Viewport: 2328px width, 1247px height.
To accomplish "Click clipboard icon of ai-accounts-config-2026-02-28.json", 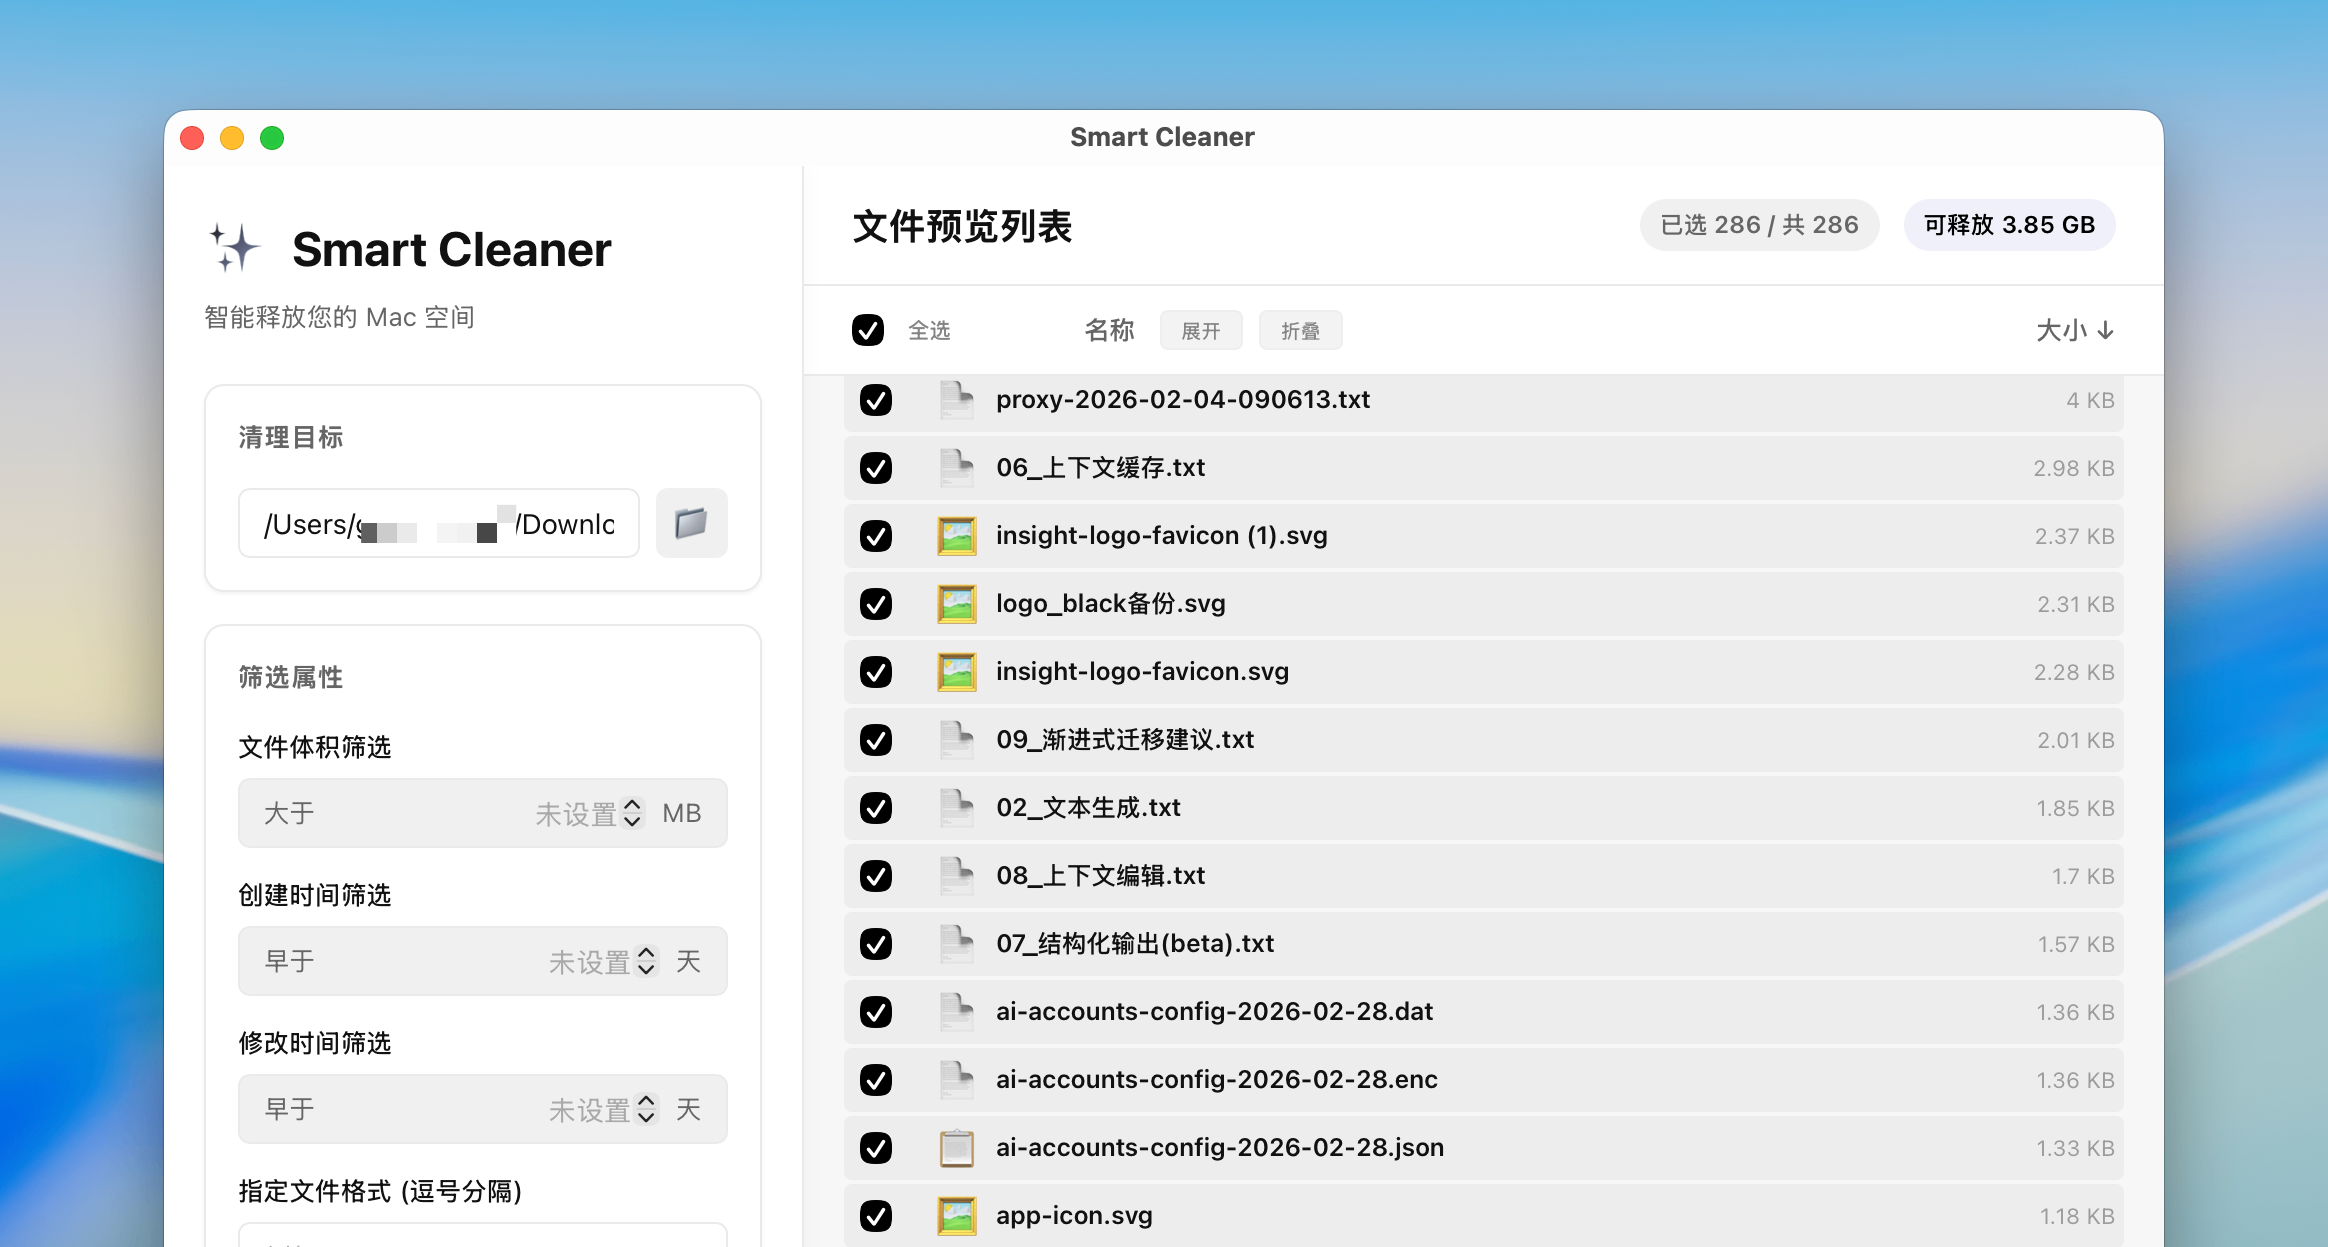I will [x=957, y=1148].
